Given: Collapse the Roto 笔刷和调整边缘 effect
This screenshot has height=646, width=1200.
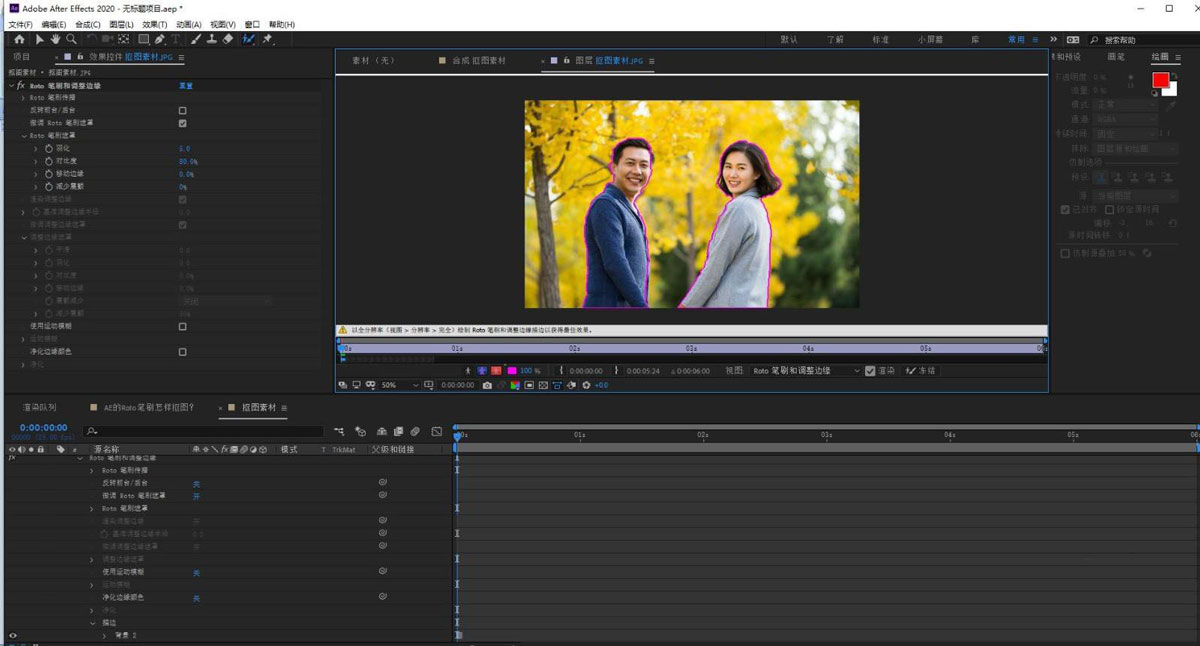Looking at the screenshot, I should pos(11,86).
